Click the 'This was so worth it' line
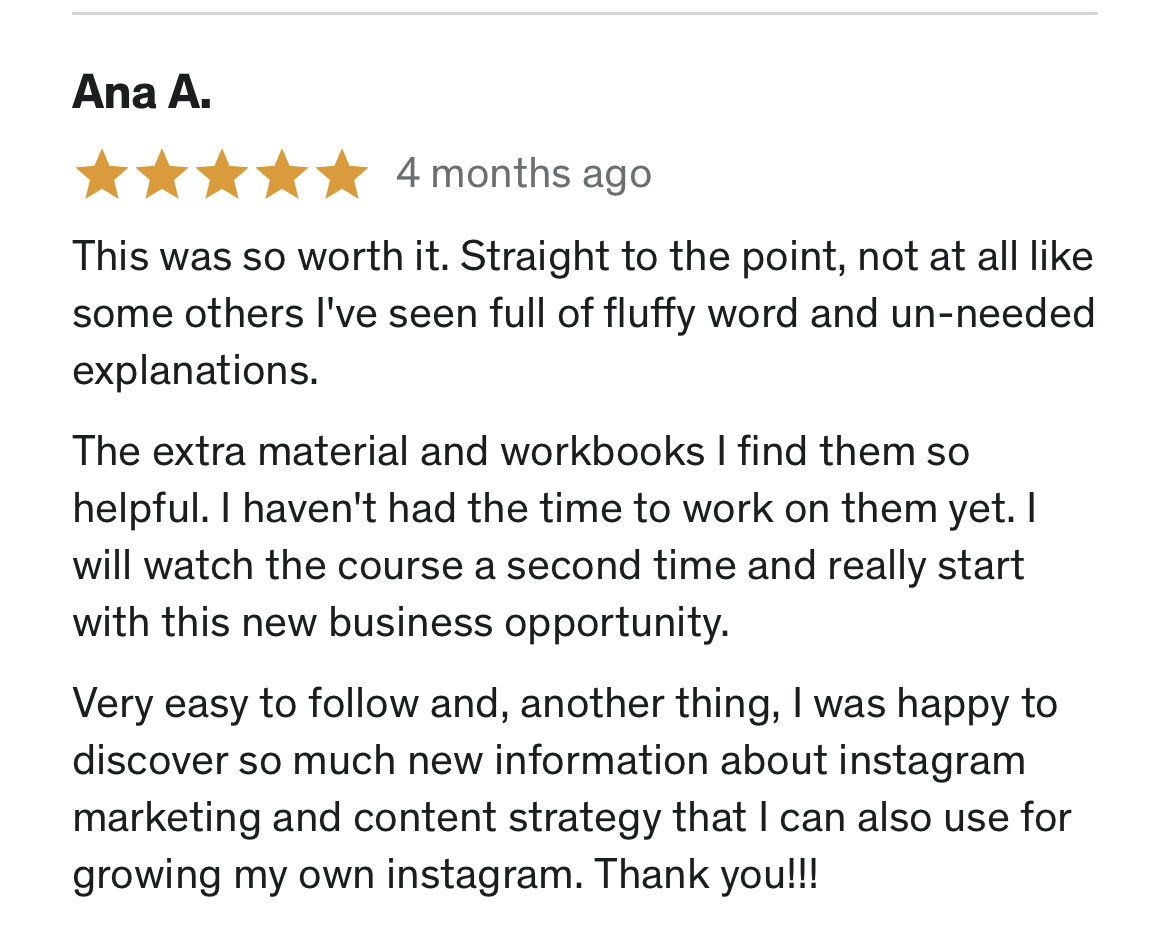1170x928 pixels. click(583, 257)
